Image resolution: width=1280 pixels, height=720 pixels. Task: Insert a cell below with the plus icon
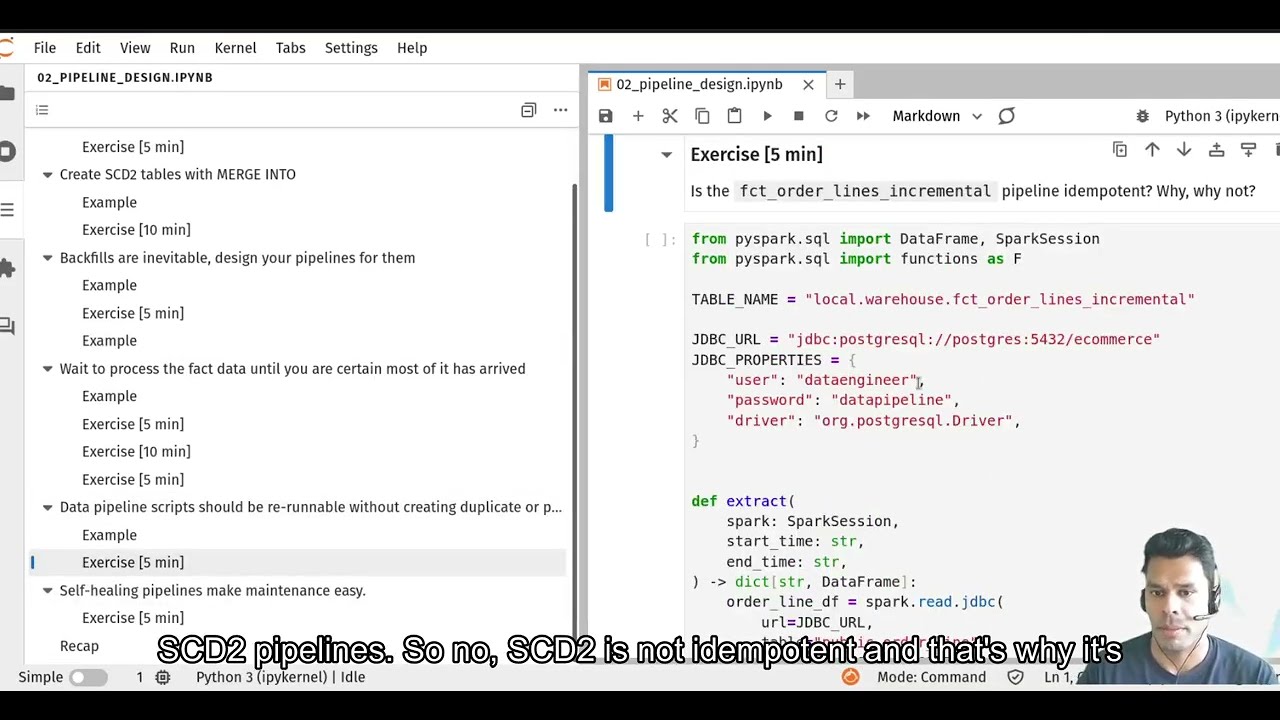pos(638,116)
